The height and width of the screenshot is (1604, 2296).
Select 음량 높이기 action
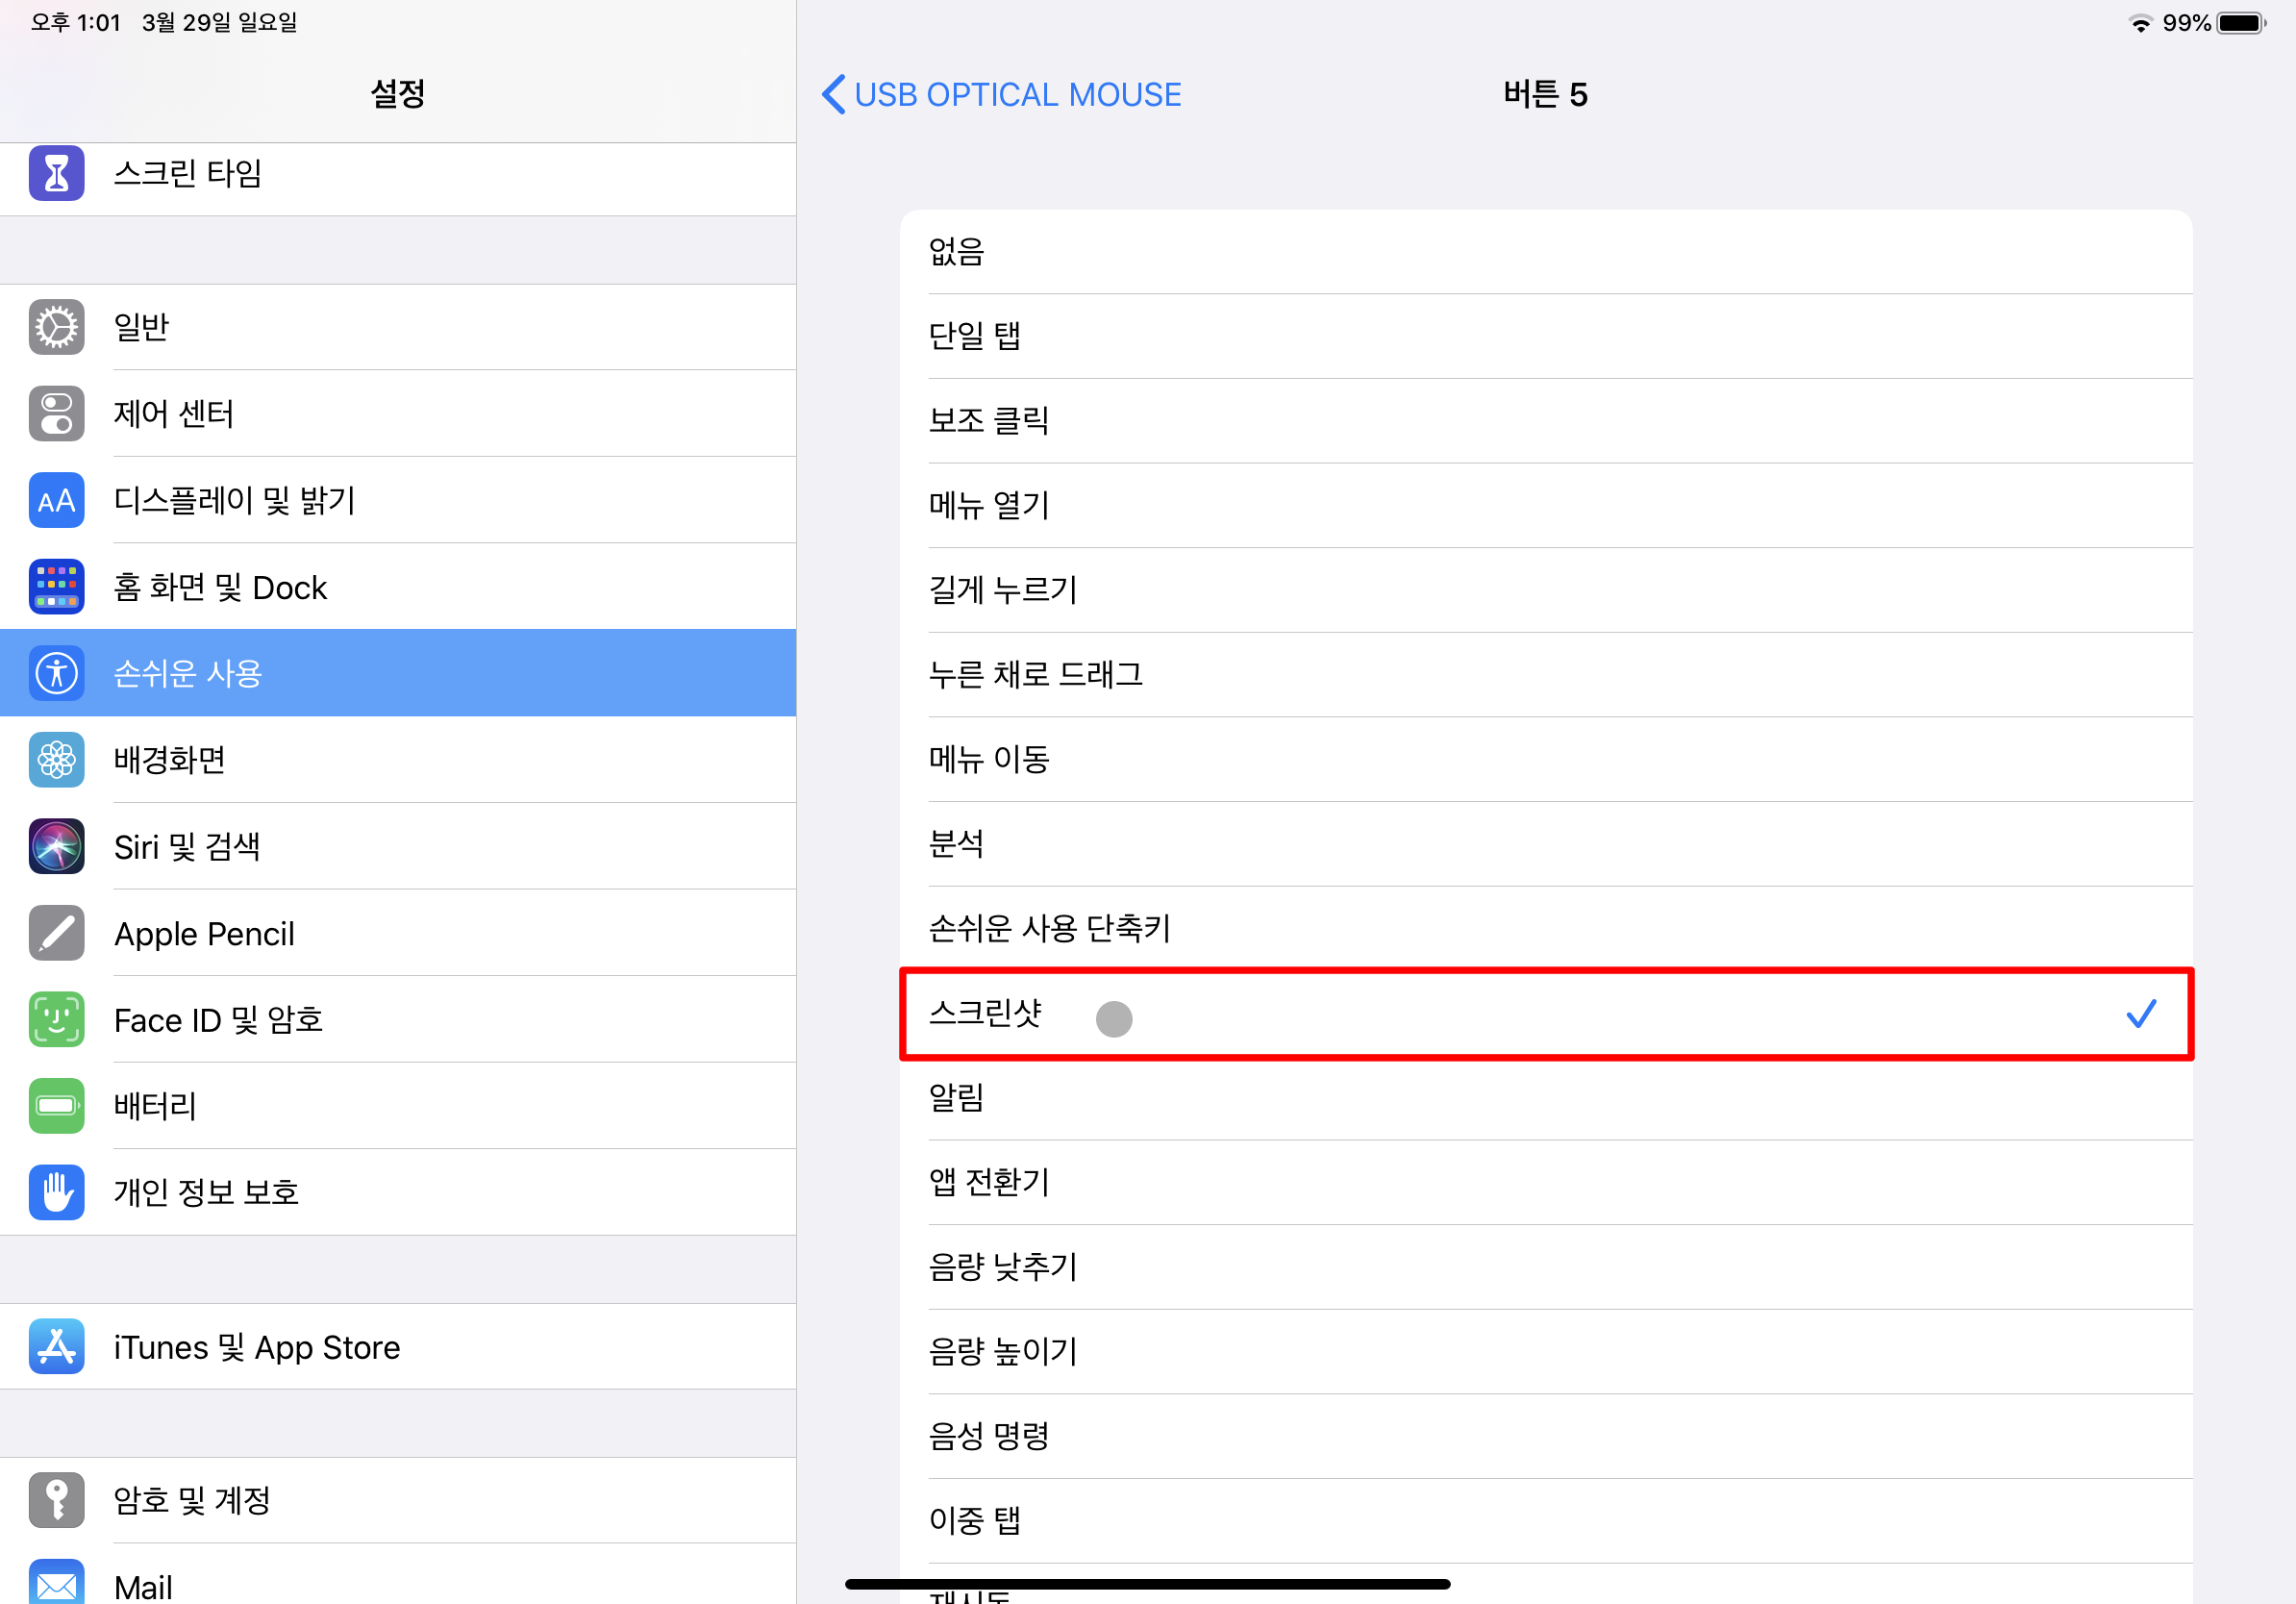(1545, 1351)
